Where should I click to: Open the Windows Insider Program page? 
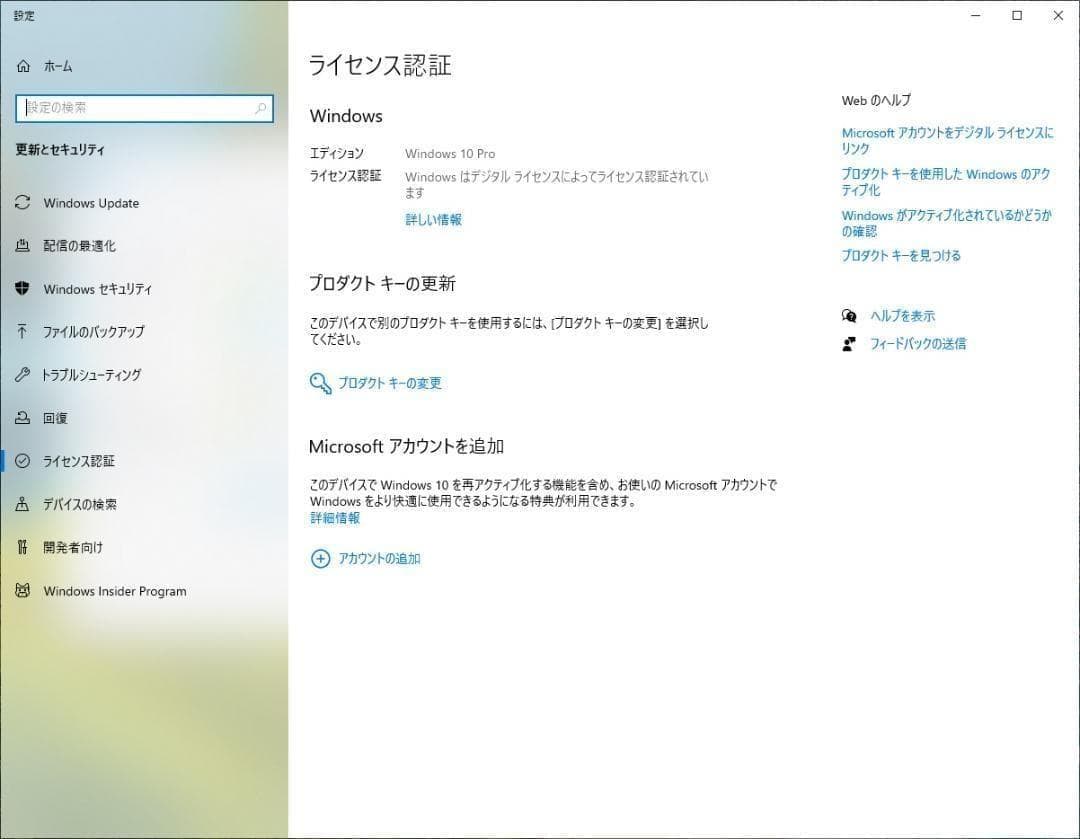[114, 591]
